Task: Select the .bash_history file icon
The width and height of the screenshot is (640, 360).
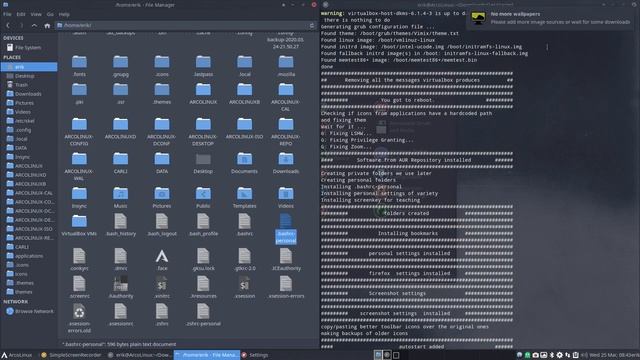Action: [x=120, y=222]
